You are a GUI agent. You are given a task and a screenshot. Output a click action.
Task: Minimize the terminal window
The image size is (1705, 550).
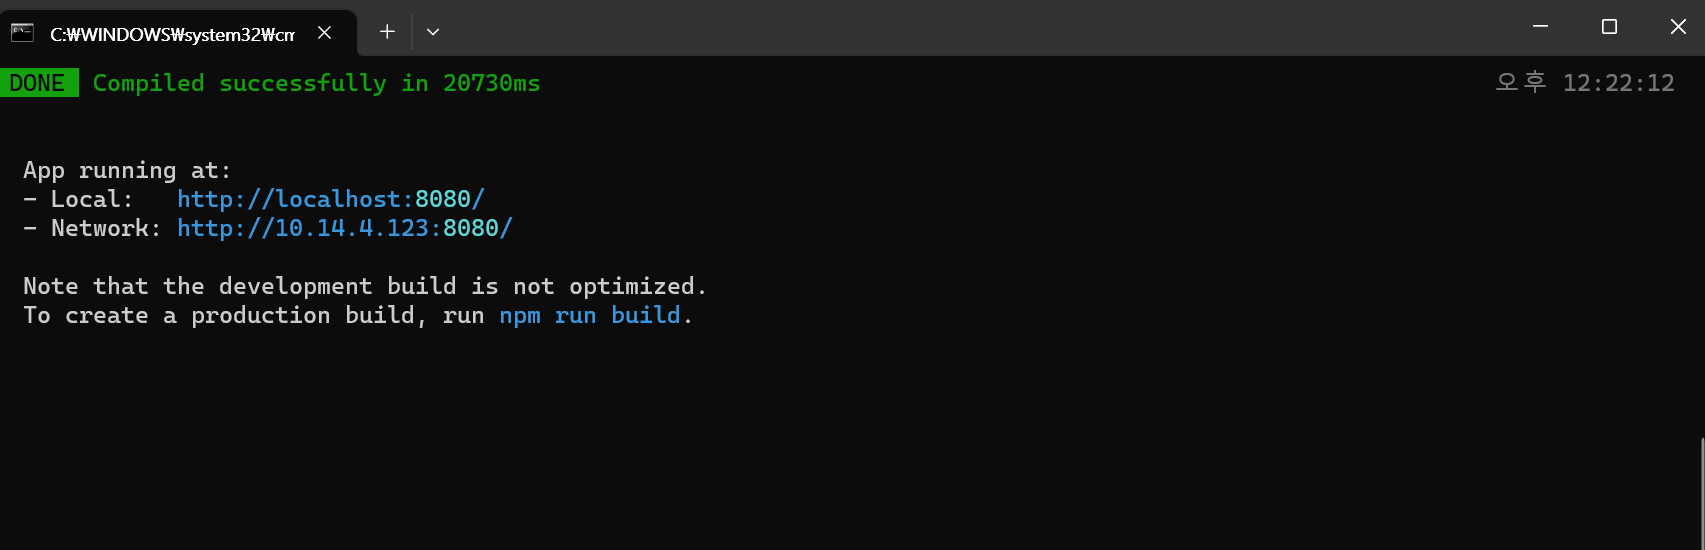(x=1540, y=27)
